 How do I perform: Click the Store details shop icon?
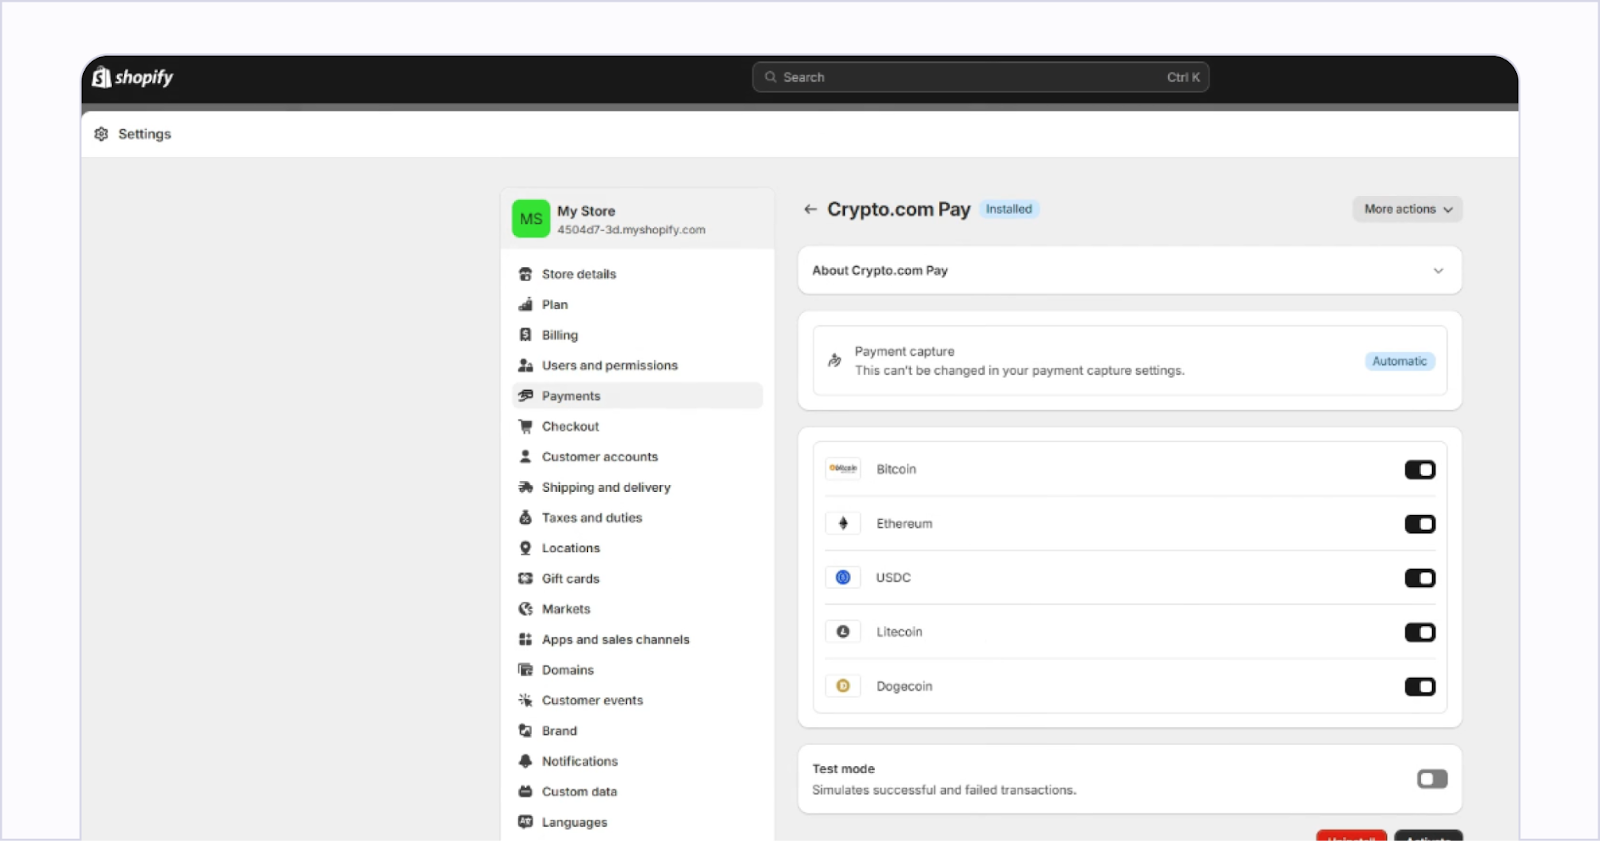(525, 274)
